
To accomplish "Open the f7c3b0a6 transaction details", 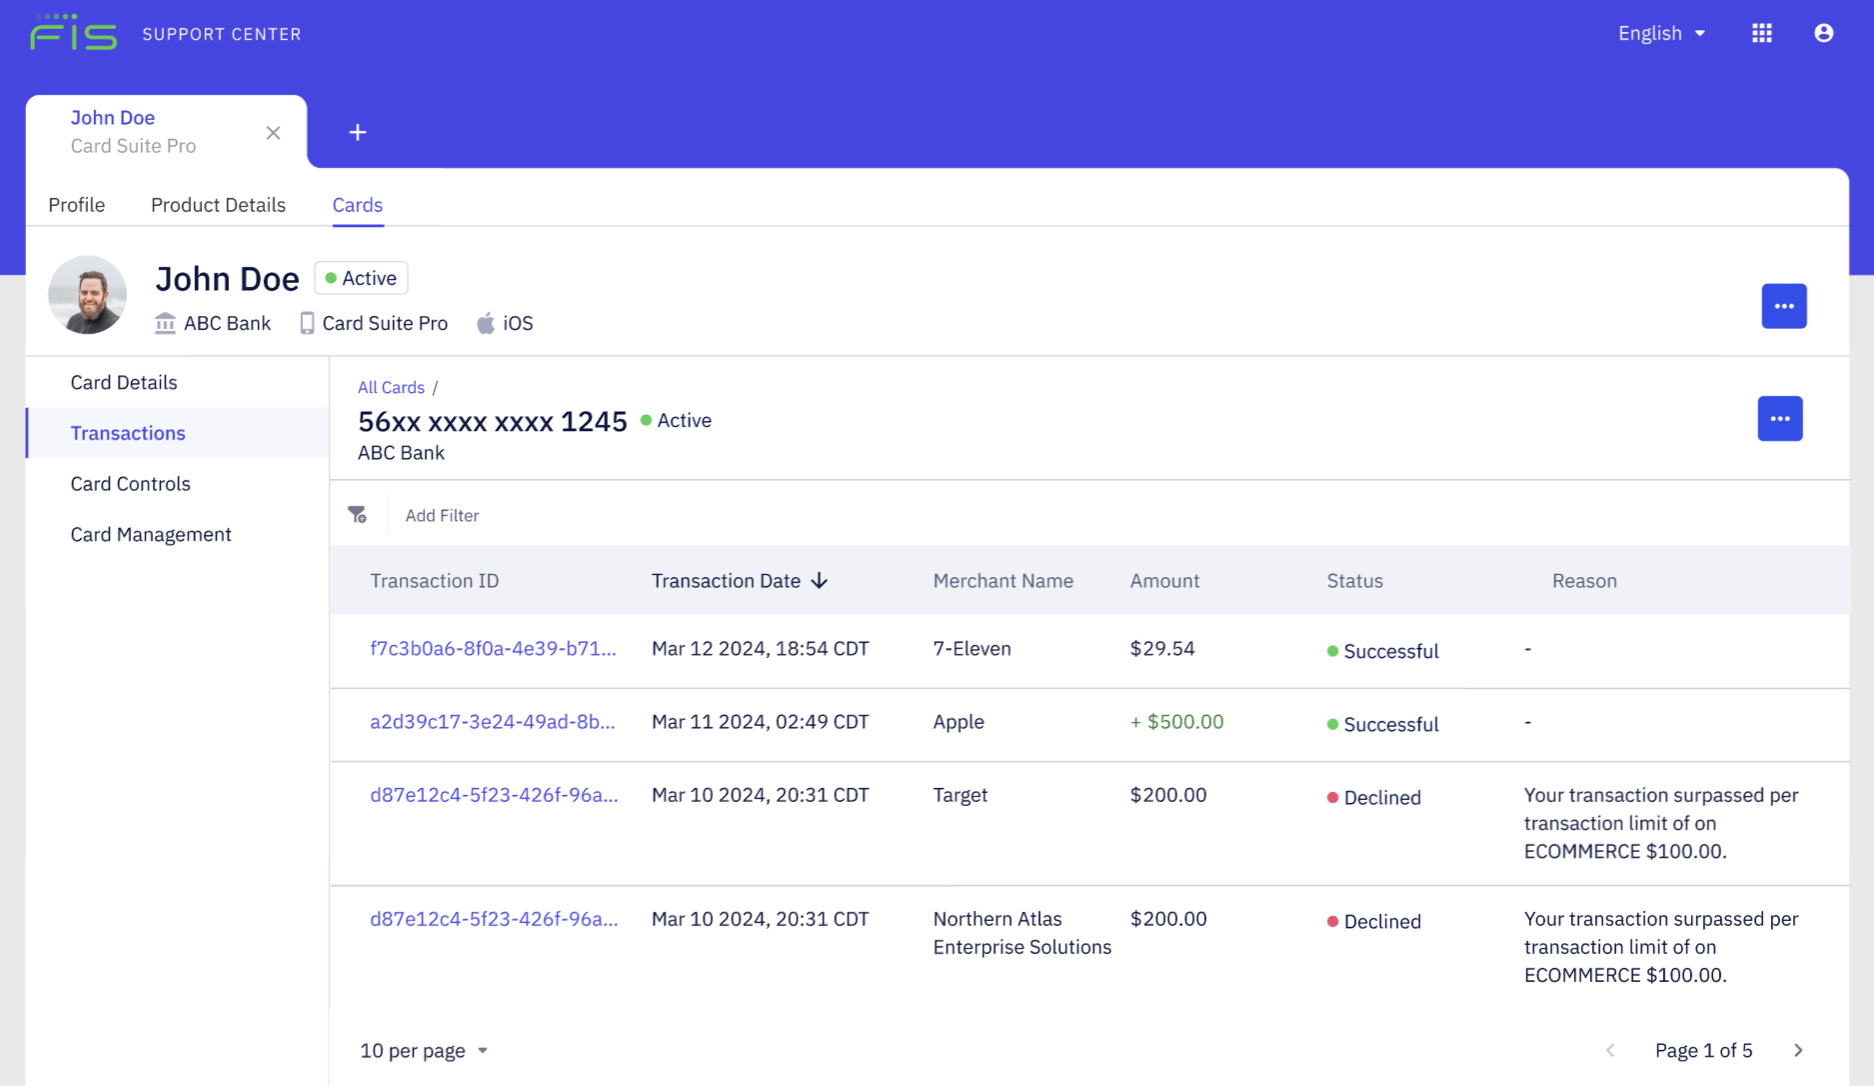I will [x=492, y=648].
